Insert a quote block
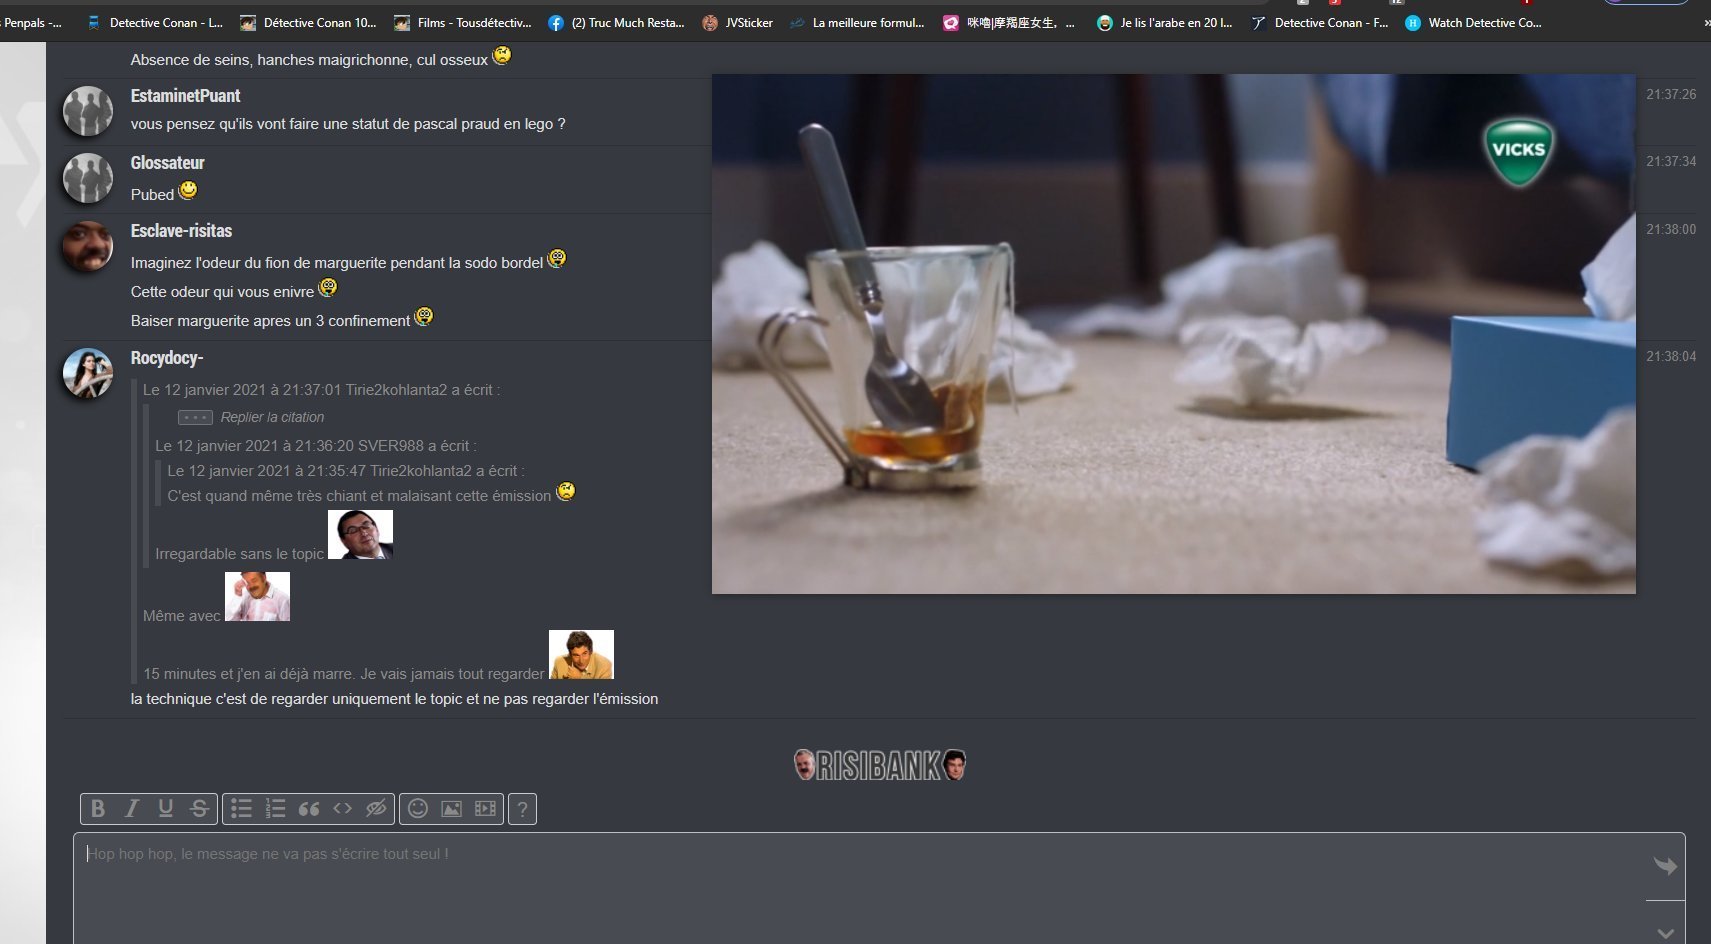This screenshot has height=944, width=1711. (x=309, y=809)
